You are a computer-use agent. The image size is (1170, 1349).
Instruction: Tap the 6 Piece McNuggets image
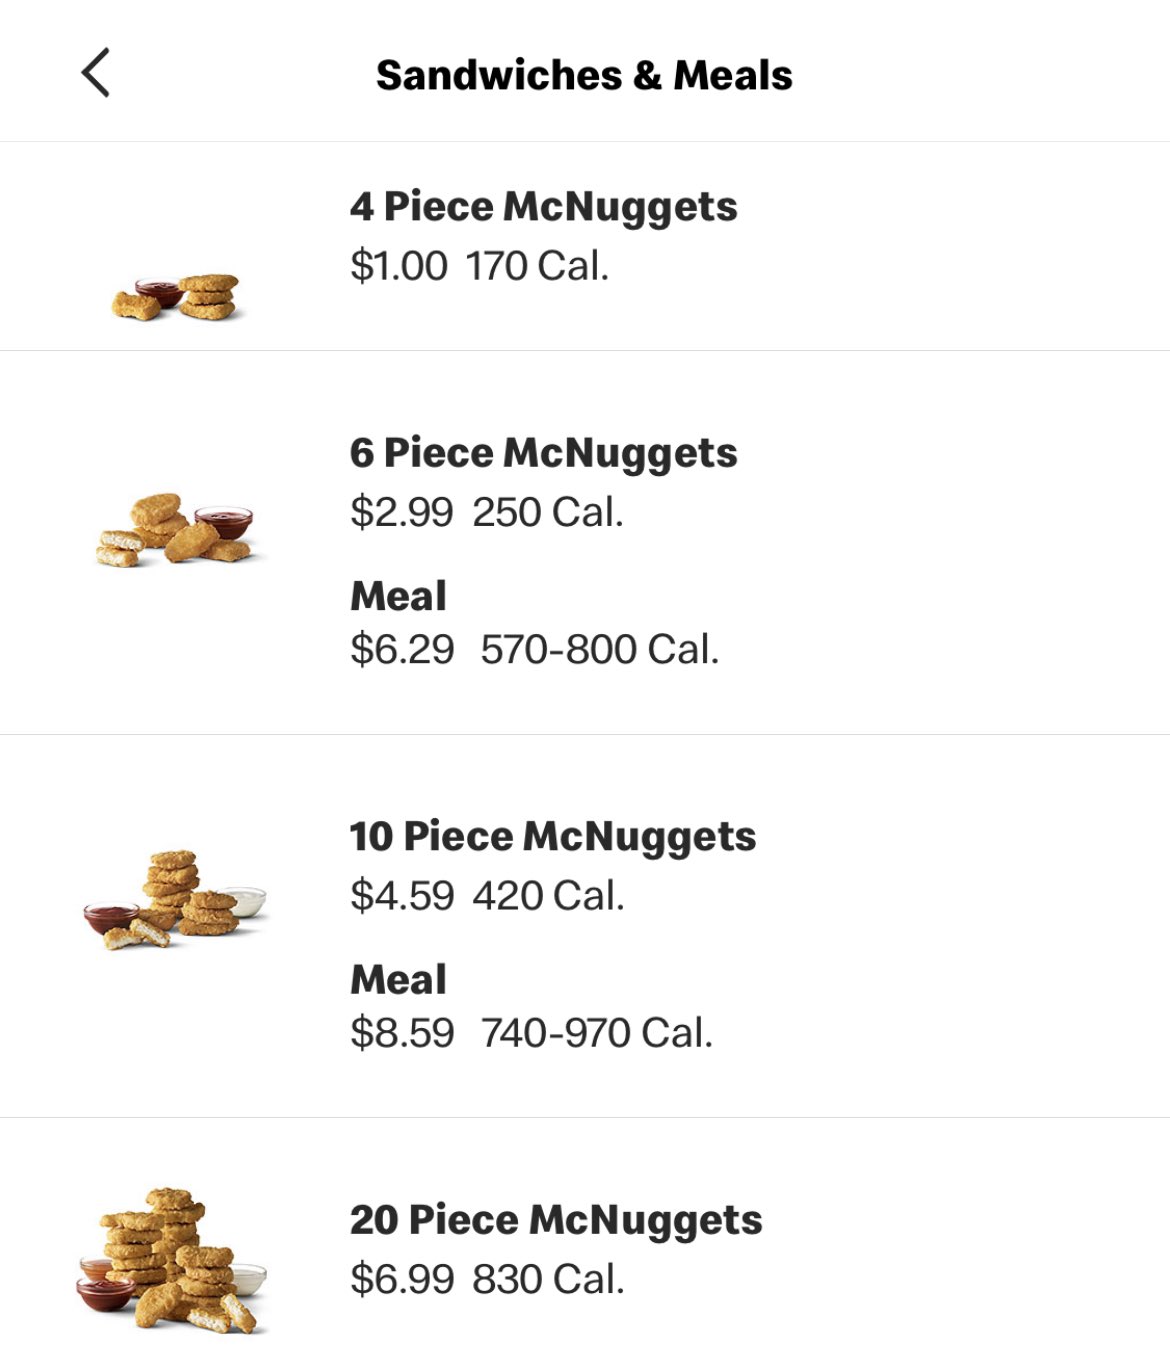pyautogui.click(x=177, y=529)
